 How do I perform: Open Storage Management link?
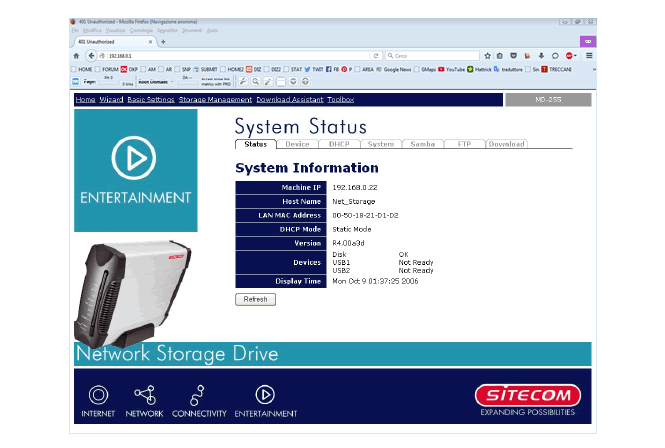215,100
